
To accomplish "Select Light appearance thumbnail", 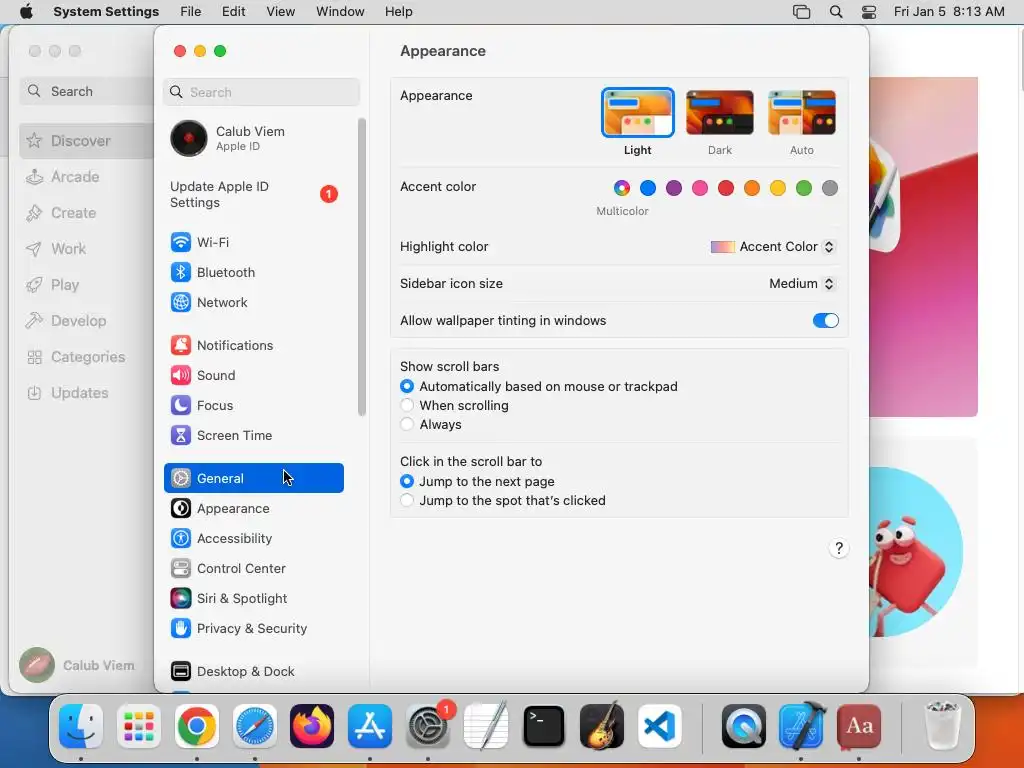I will (637, 112).
